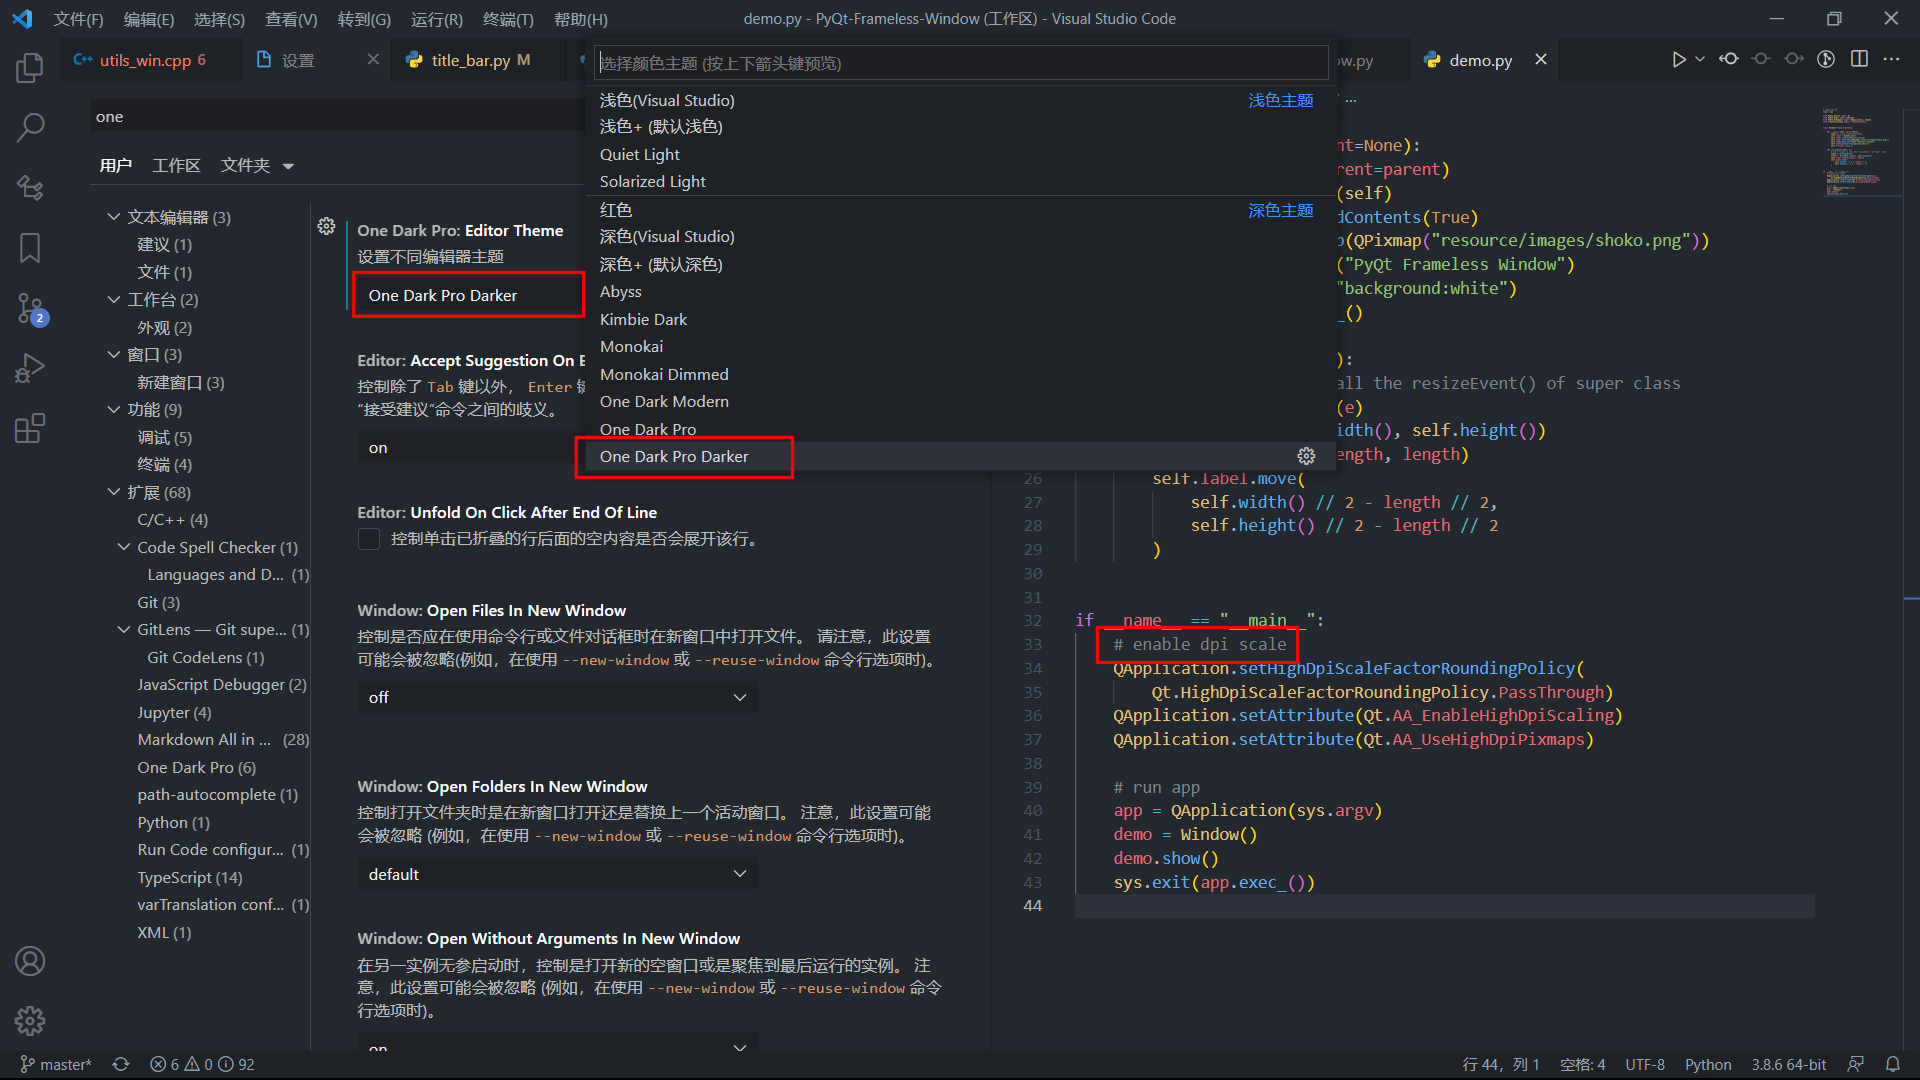Click the 空格: 4 indentation indicator
The width and height of the screenshot is (1920, 1080).
pyautogui.click(x=1582, y=1065)
